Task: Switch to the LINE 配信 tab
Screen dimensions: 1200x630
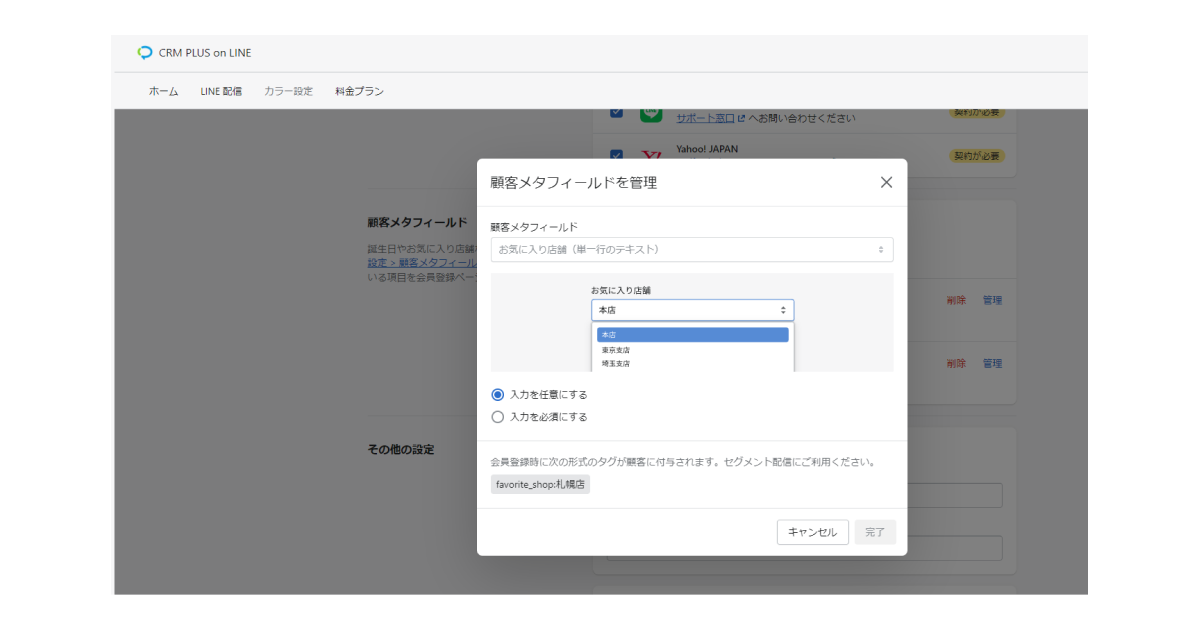Action: pos(221,90)
